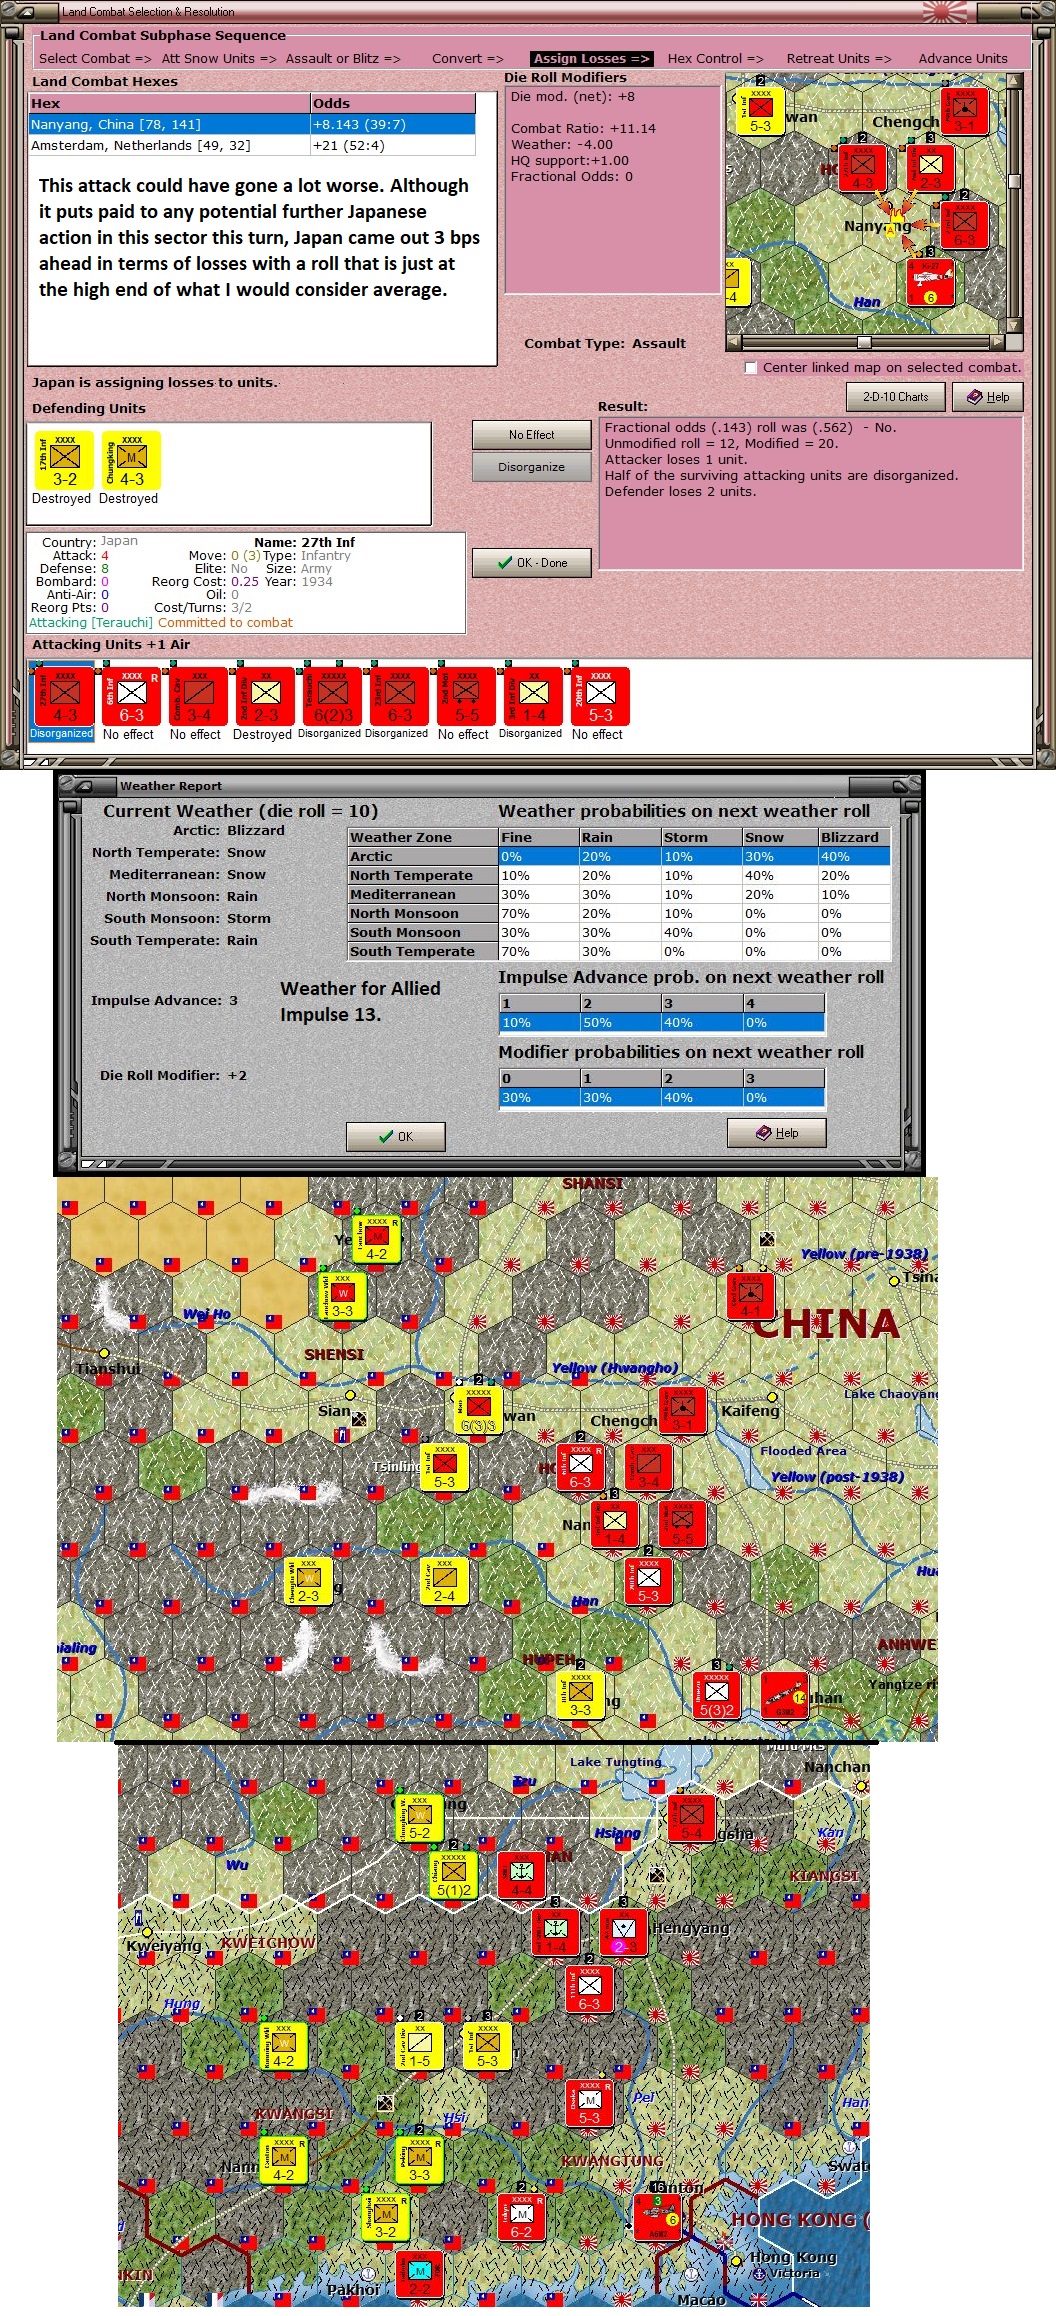The height and width of the screenshot is (2316, 1056).
Task: Click the No Effect button
Action: [x=531, y=435]
